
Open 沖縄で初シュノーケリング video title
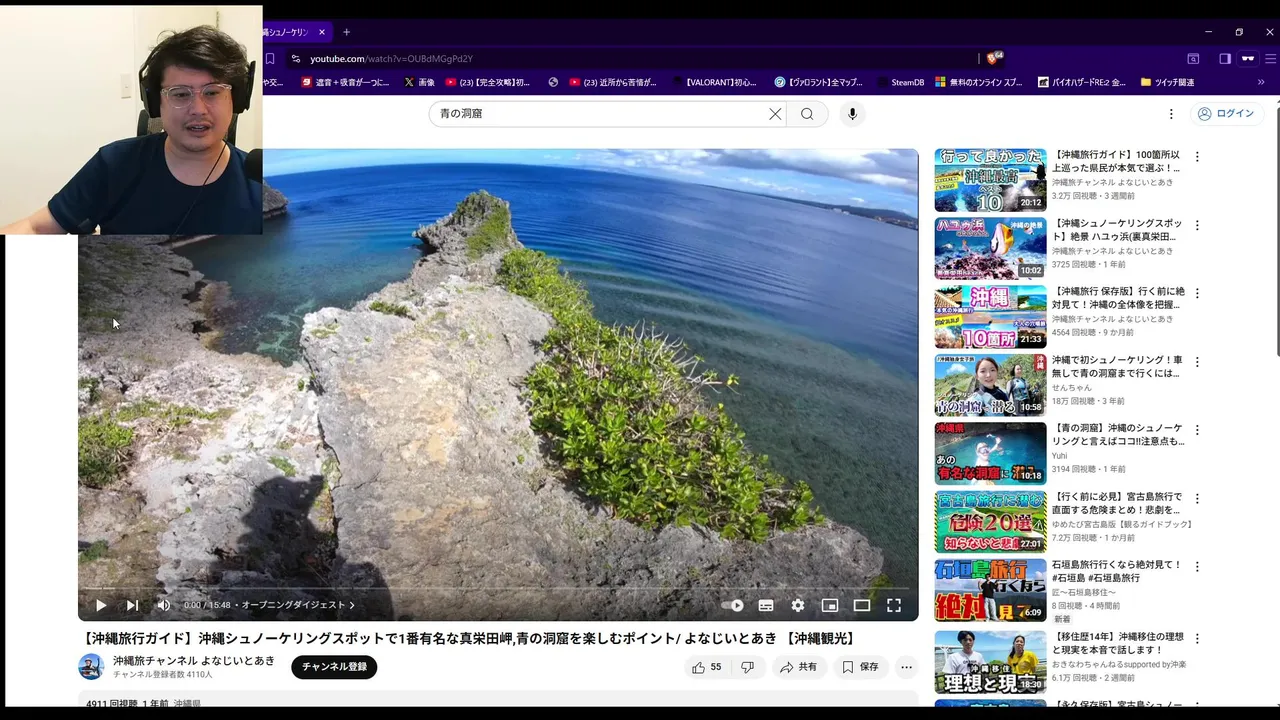tap(1116, 366)
